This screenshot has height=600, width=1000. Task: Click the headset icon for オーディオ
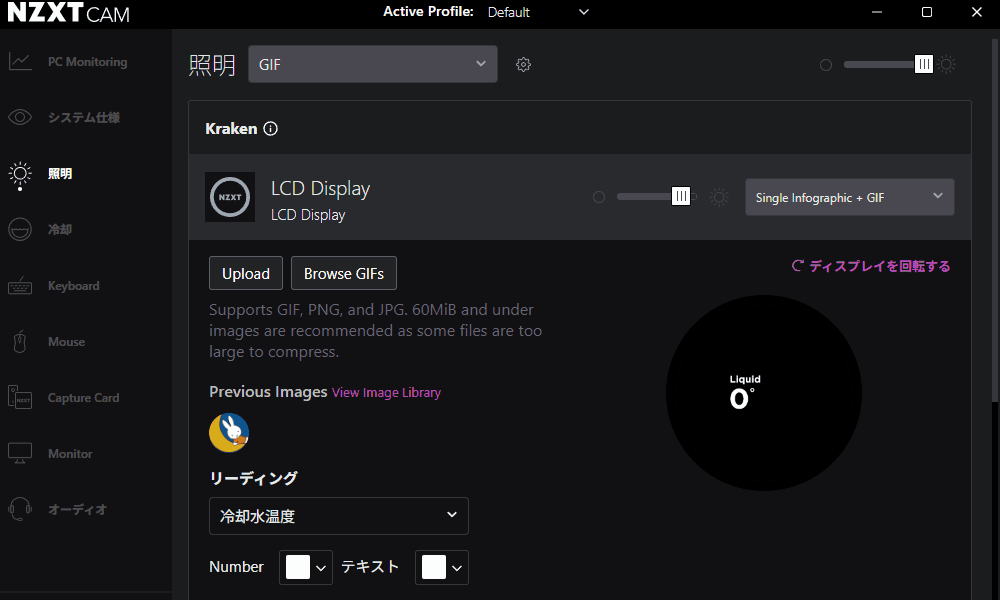coord(20,509)
